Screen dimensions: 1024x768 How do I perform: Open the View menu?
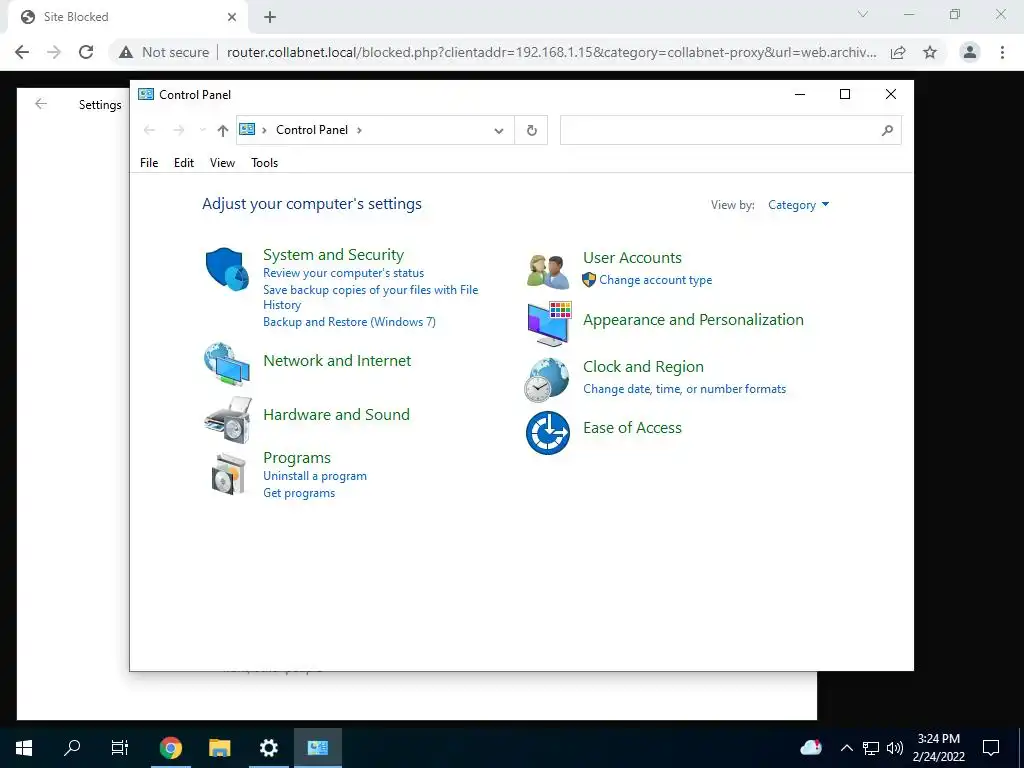coord(222,163)
